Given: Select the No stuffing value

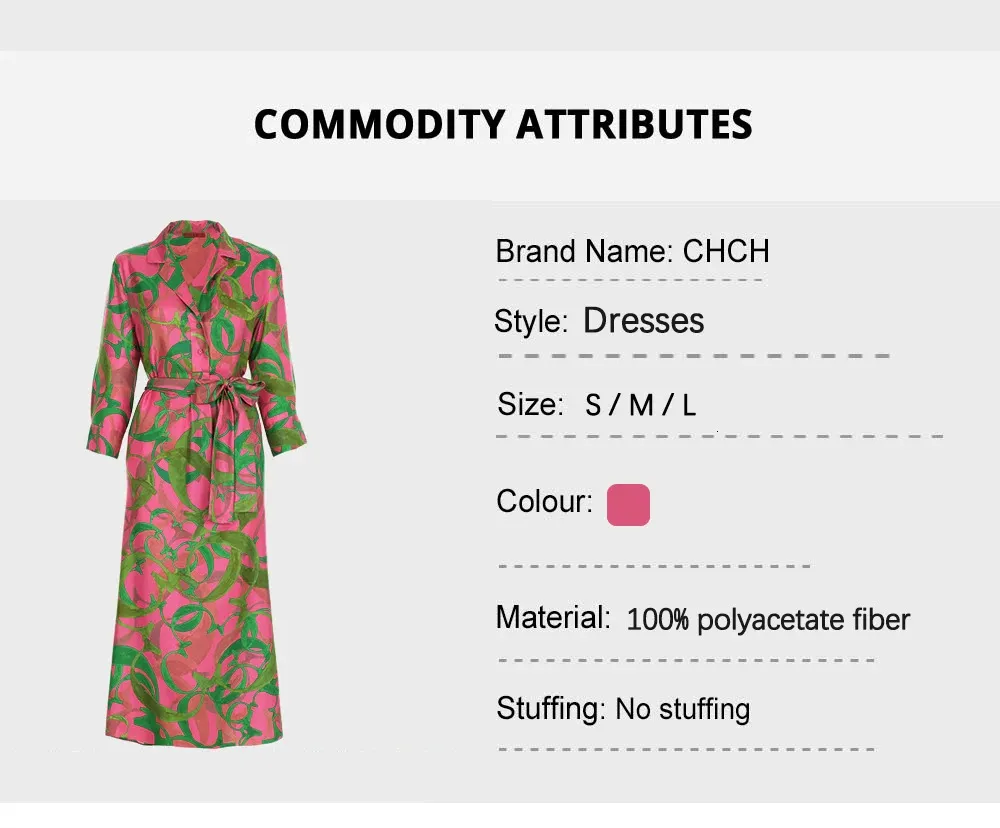Looking at the screenshot, I should pos(682,709).
